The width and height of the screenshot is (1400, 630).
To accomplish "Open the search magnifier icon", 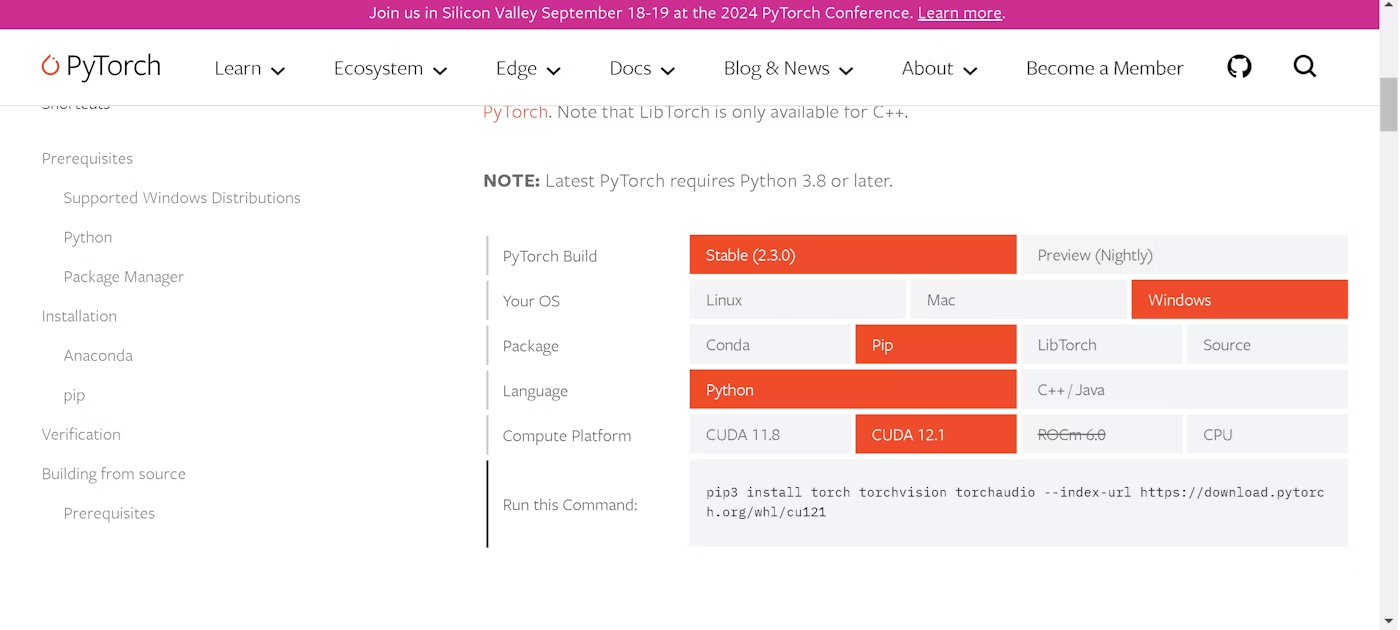I will pyautogui.click(x=1305, y=67).
